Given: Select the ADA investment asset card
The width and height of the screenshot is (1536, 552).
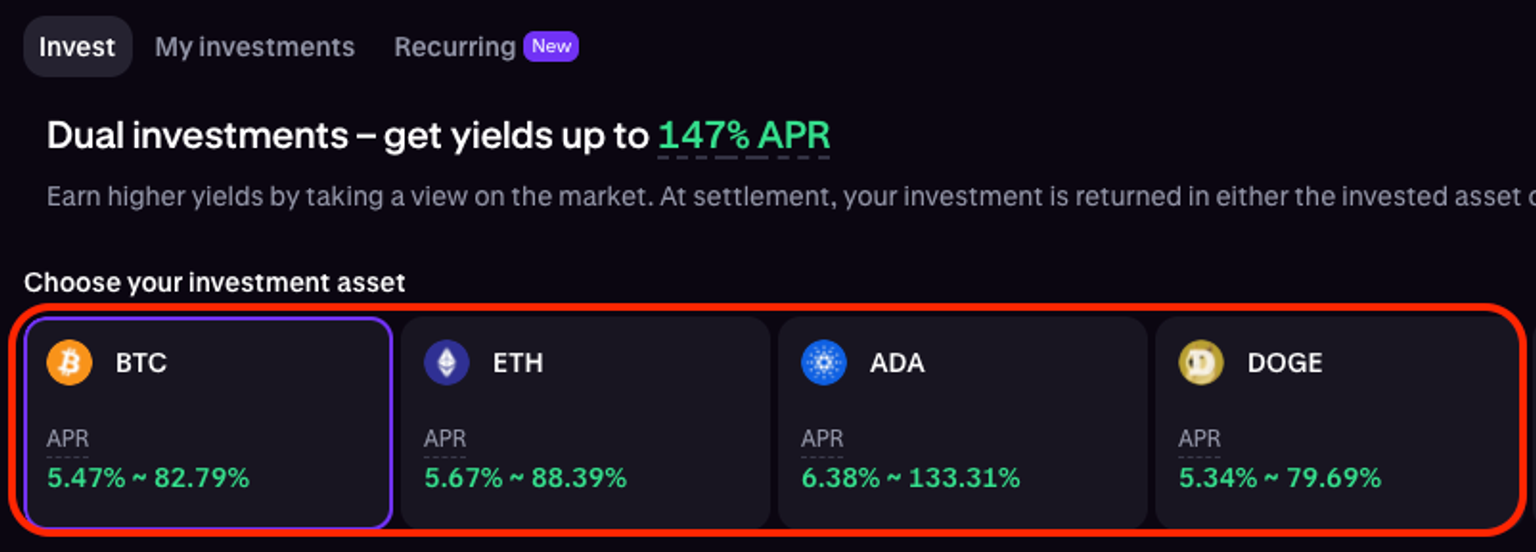Looking at the screenshot, I should click(x=962, y=423).
